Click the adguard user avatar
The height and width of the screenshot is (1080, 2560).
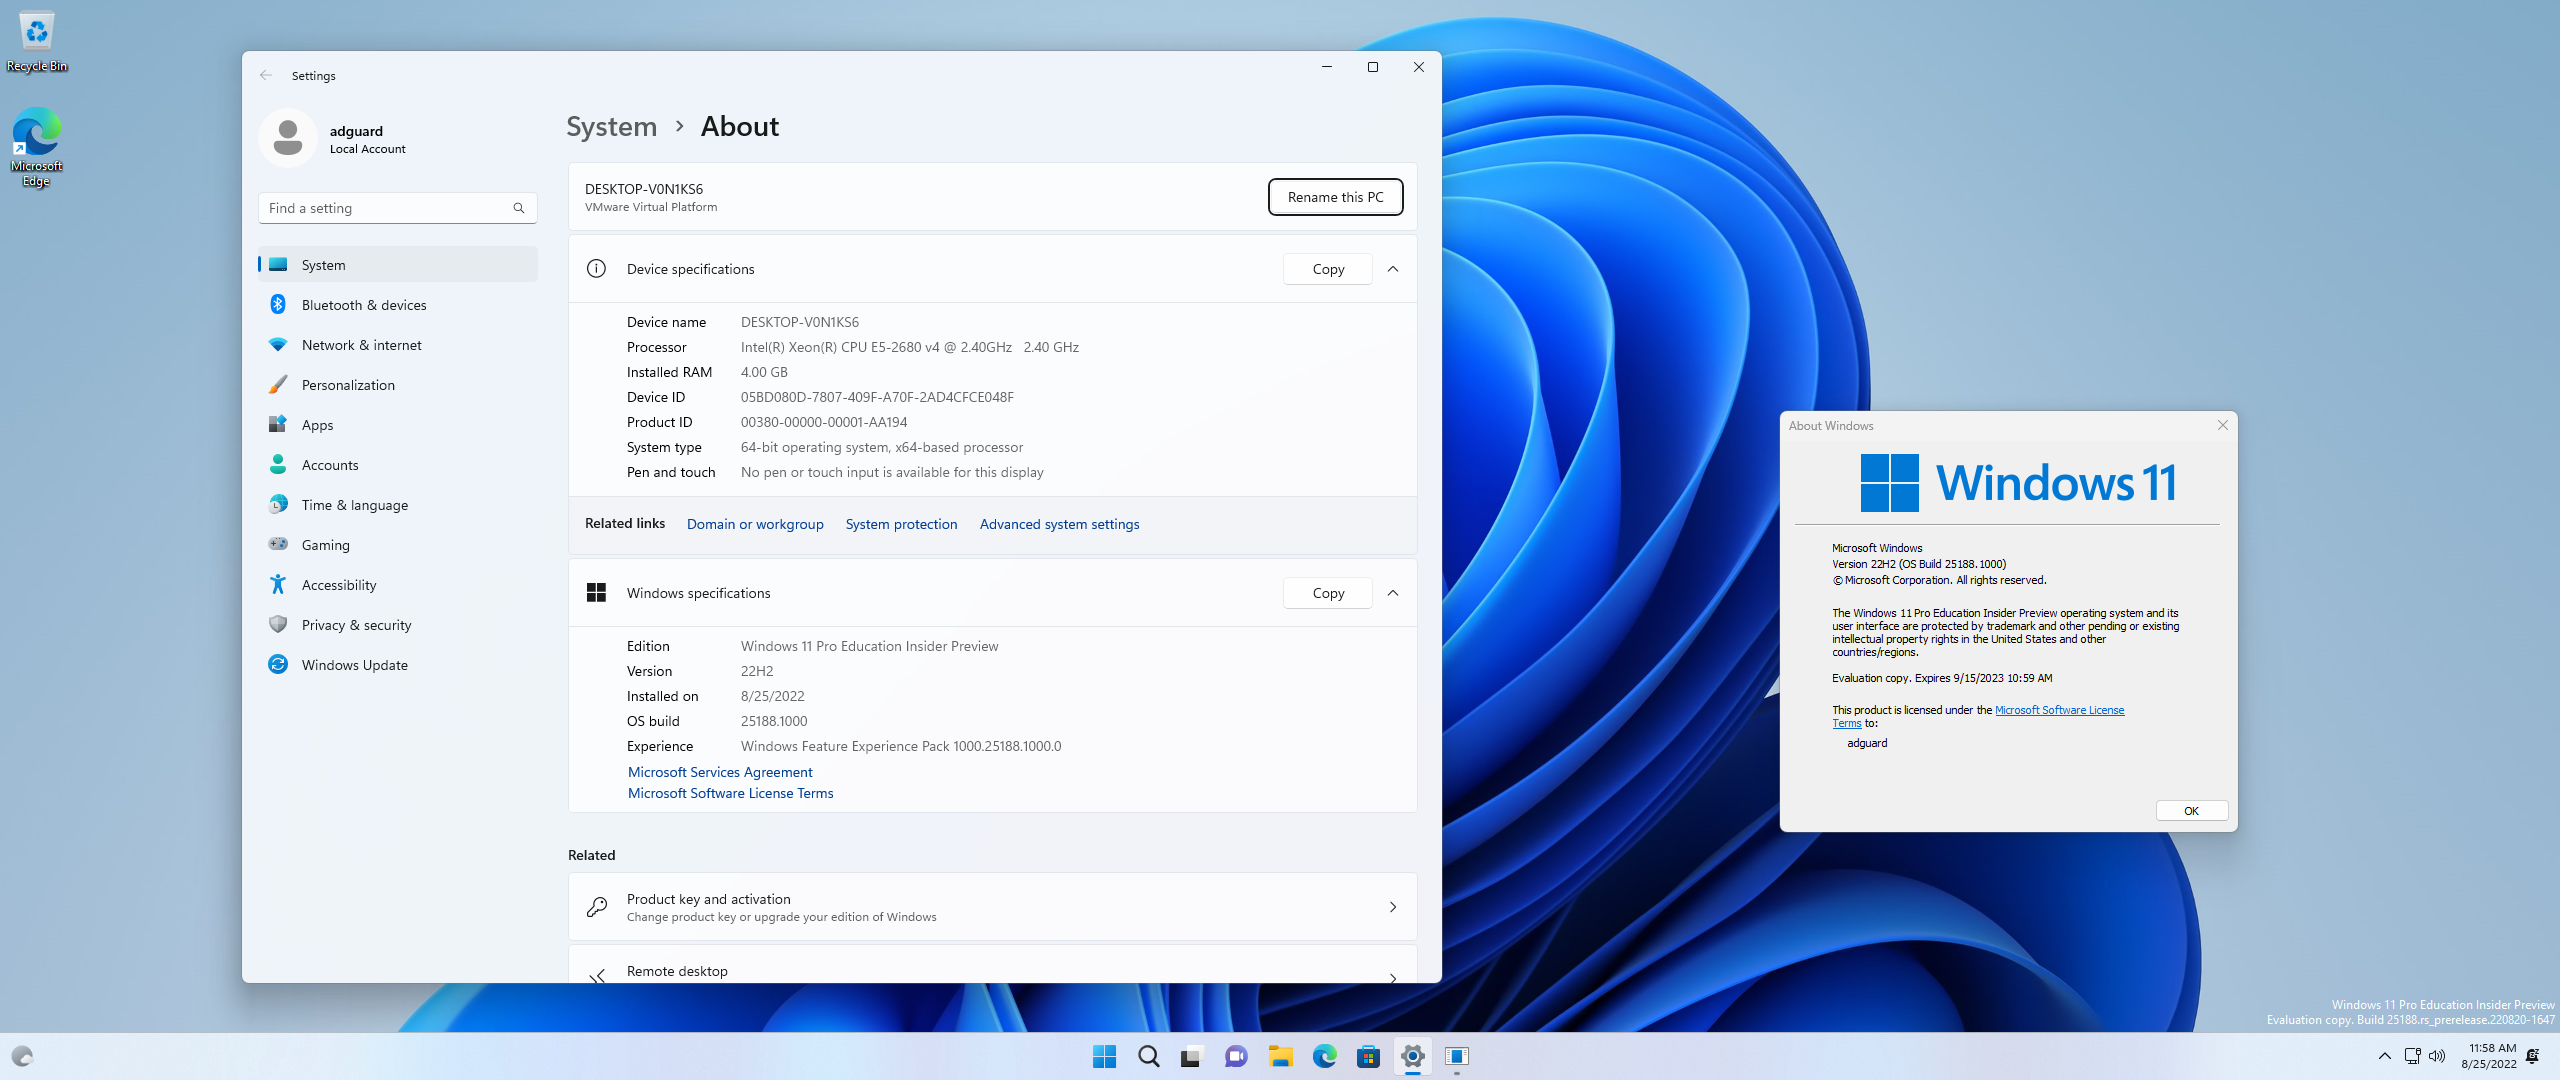tap(288, 138)
